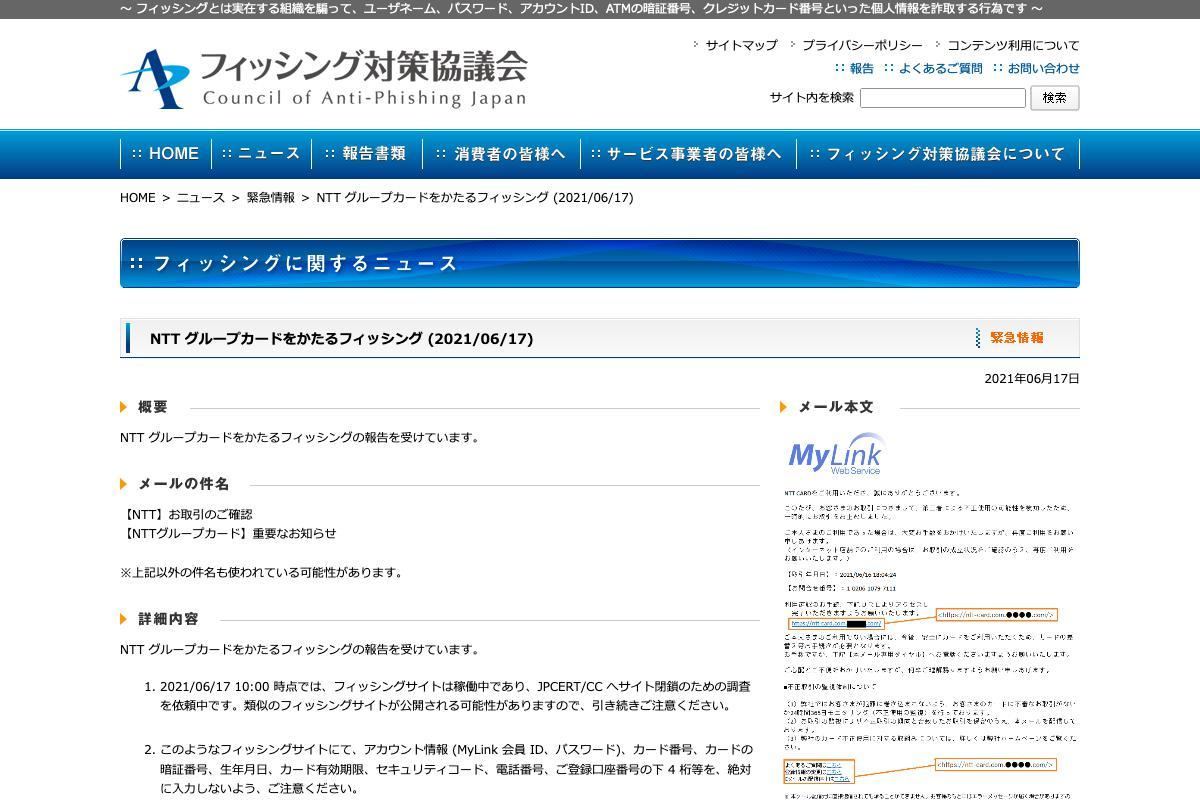Open the 消費者の皆様へ navigation menu item
Image resolution: width=1200 pixels, height=800 pixels.
[501, 154]
